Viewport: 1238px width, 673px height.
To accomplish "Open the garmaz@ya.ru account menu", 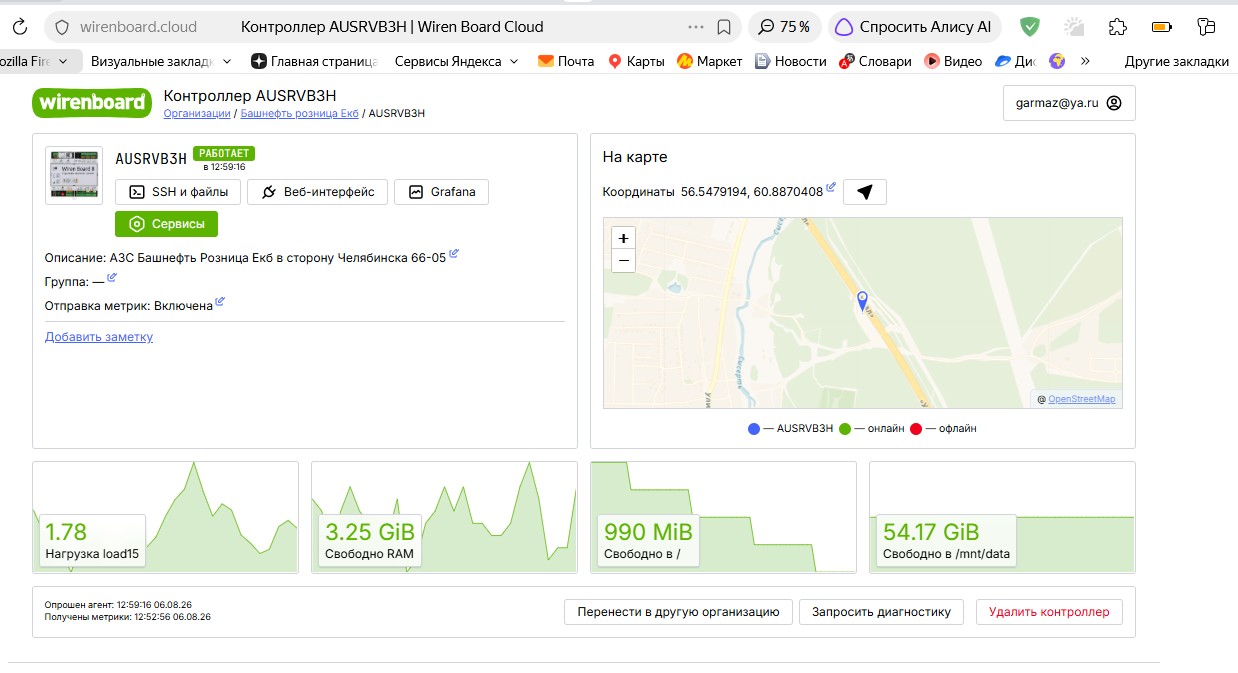I will coord(1069,103).
